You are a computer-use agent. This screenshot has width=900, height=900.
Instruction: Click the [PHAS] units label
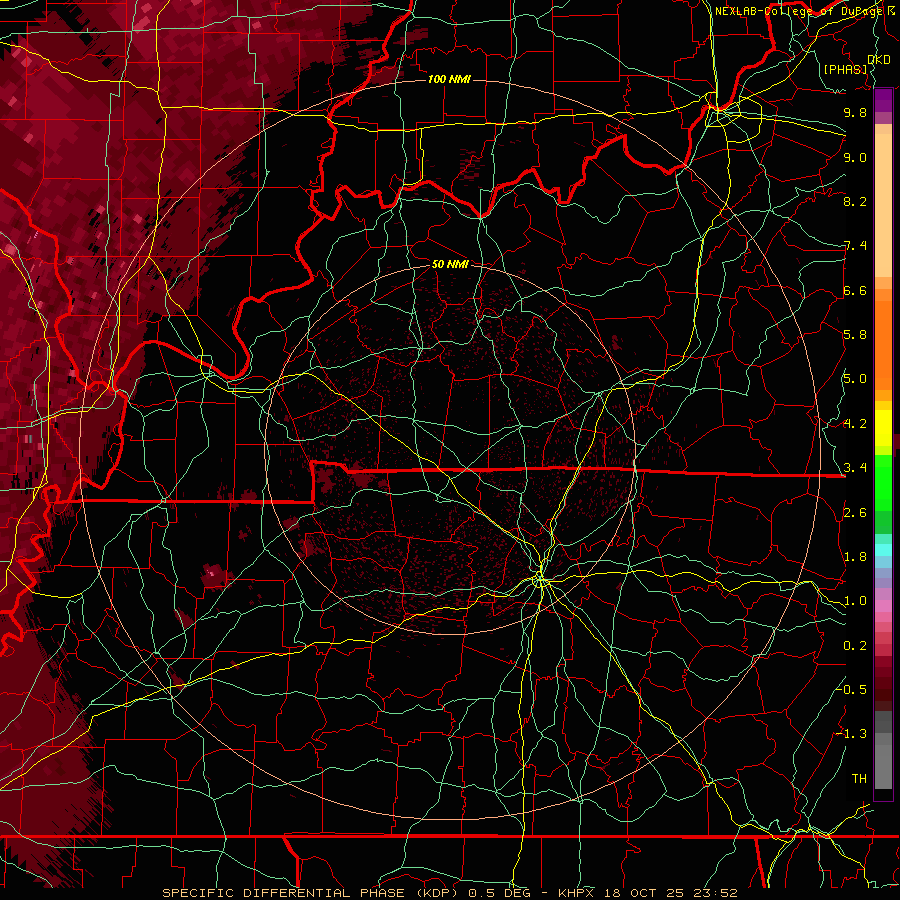(x=845, y=69)
